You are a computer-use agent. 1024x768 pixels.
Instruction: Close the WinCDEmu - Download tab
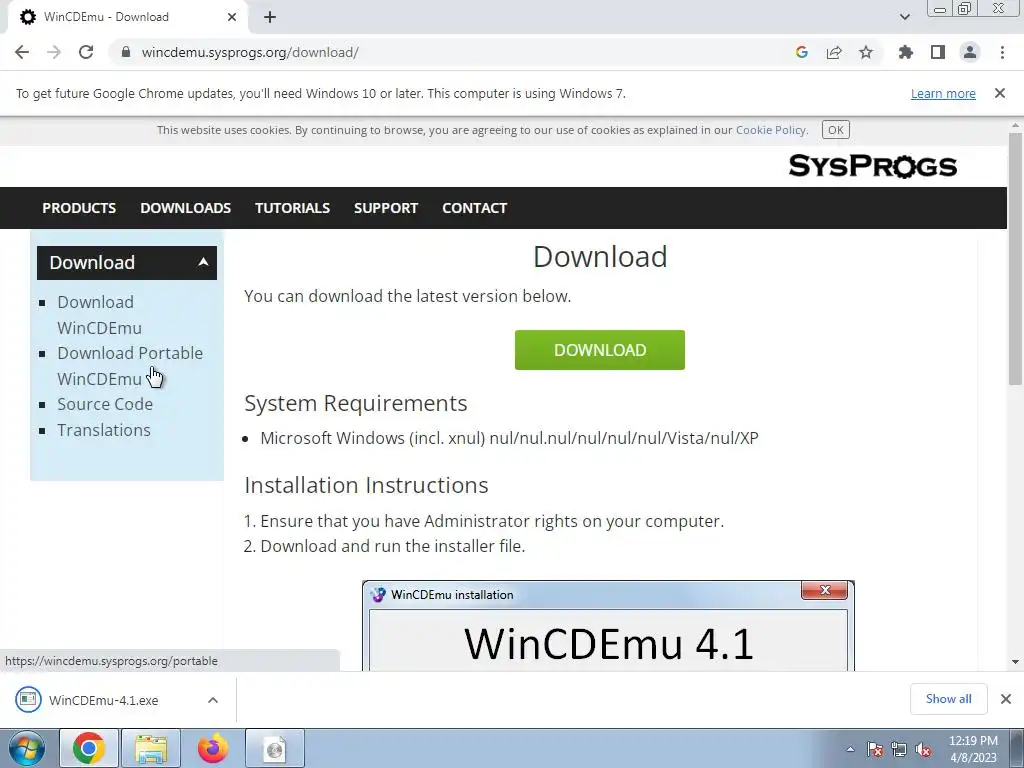(x=232, y=17)
